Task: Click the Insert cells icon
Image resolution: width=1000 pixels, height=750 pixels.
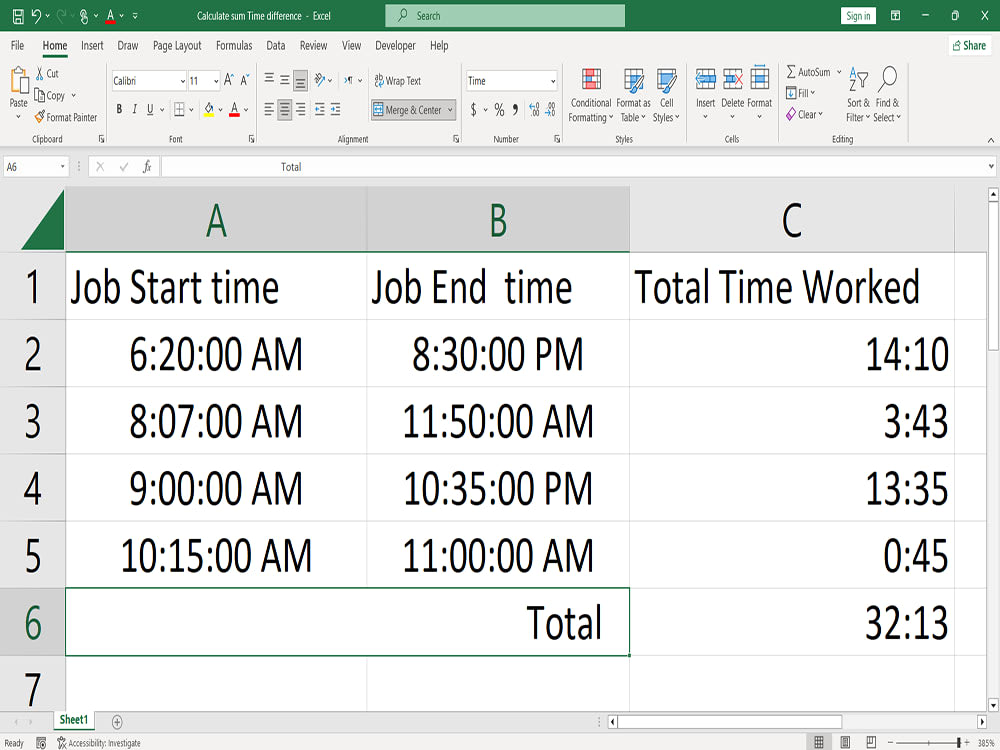Action: coord(705,79)
